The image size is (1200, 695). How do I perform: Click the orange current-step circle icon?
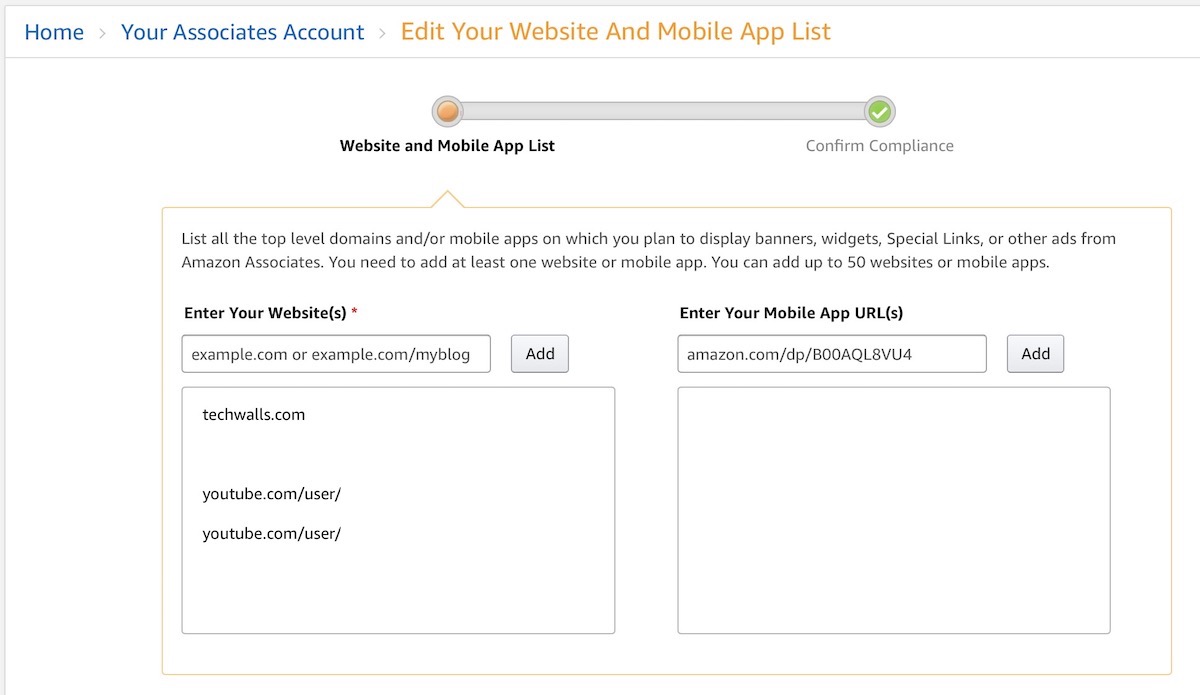447,111
